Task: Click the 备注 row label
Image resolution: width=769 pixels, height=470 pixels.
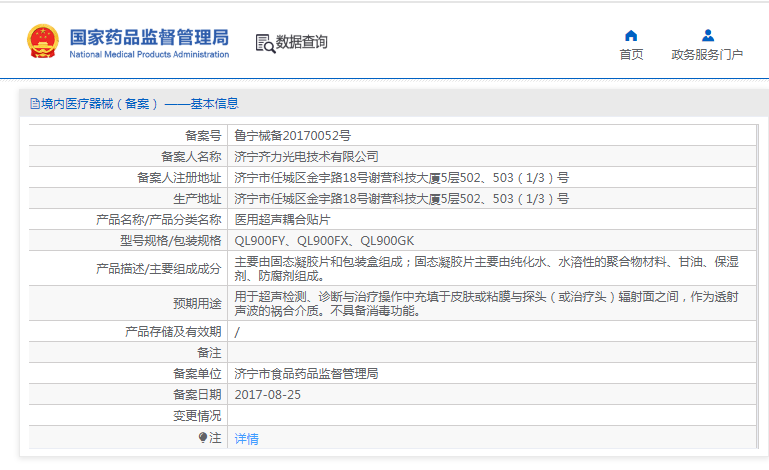Action: [209, 352]
